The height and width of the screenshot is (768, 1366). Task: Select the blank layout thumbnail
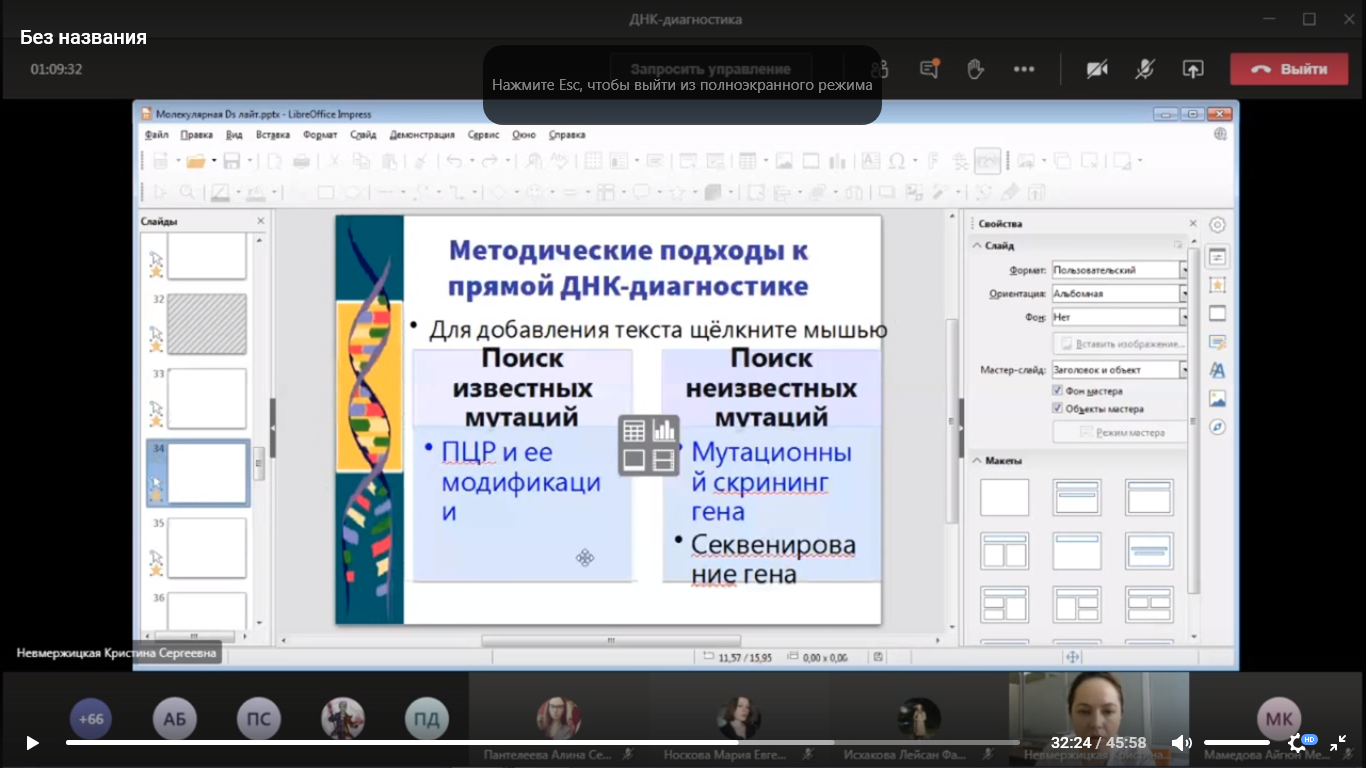pyautogui.click(x=1005, y=497)
